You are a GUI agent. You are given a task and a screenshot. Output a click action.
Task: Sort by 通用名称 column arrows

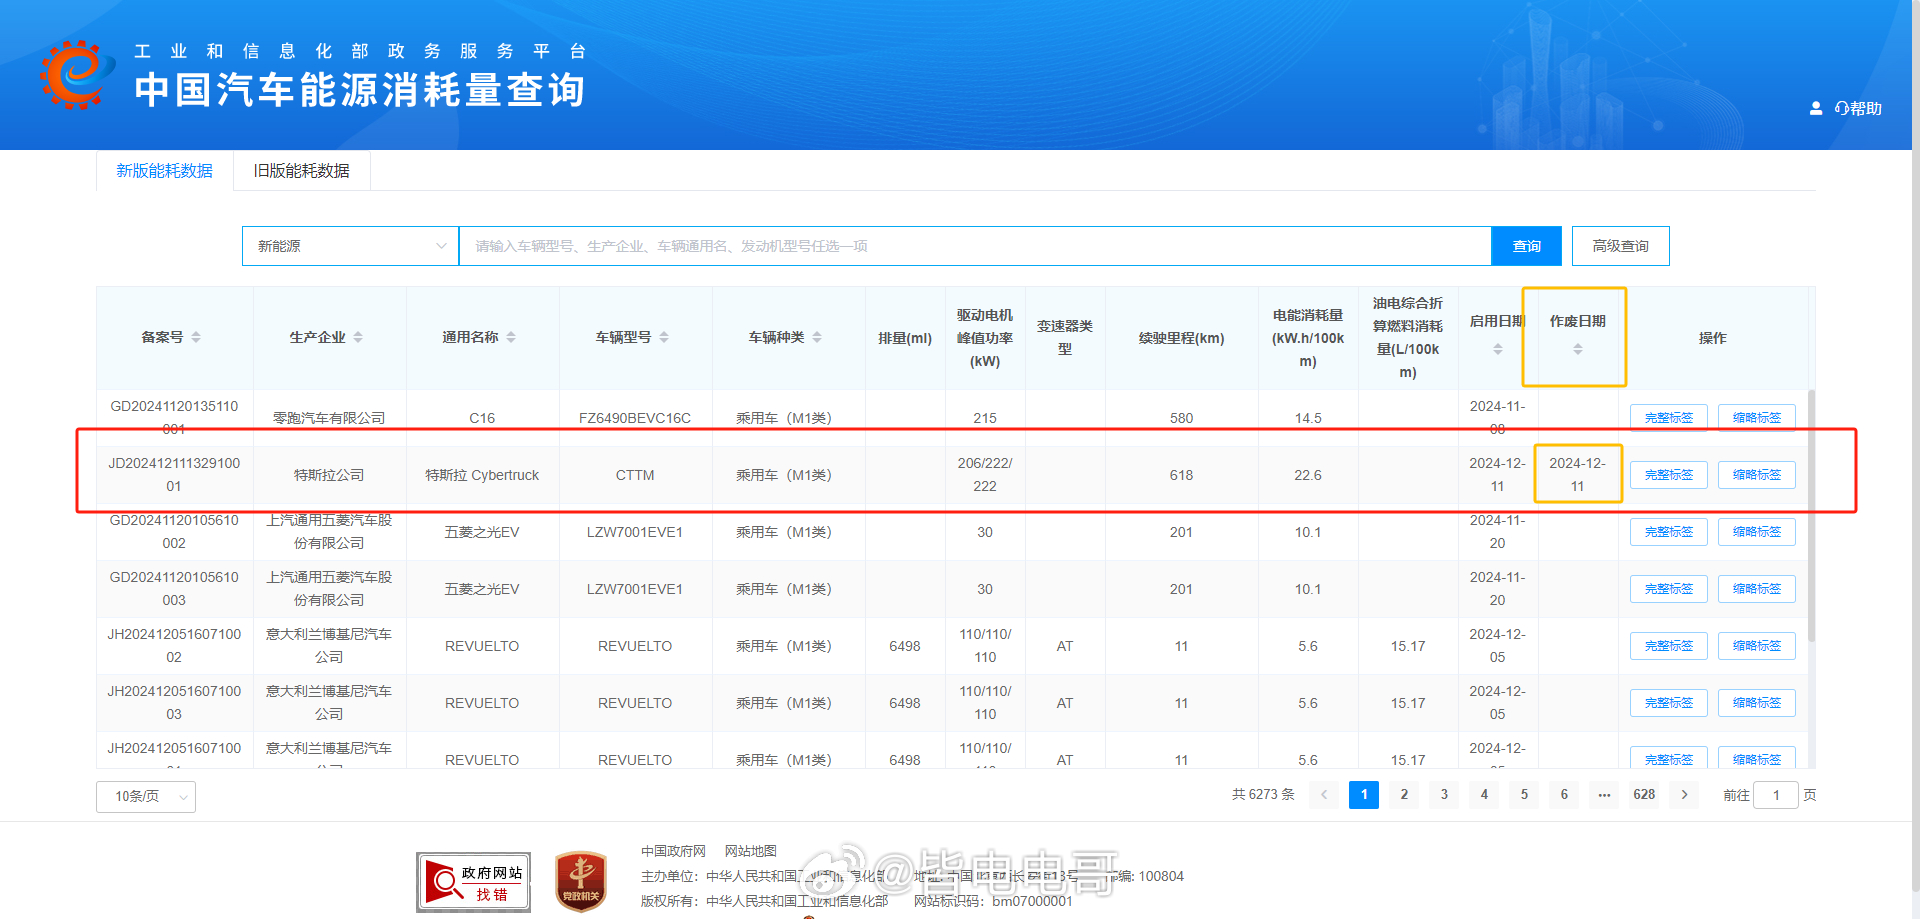(x=511, y=338)
